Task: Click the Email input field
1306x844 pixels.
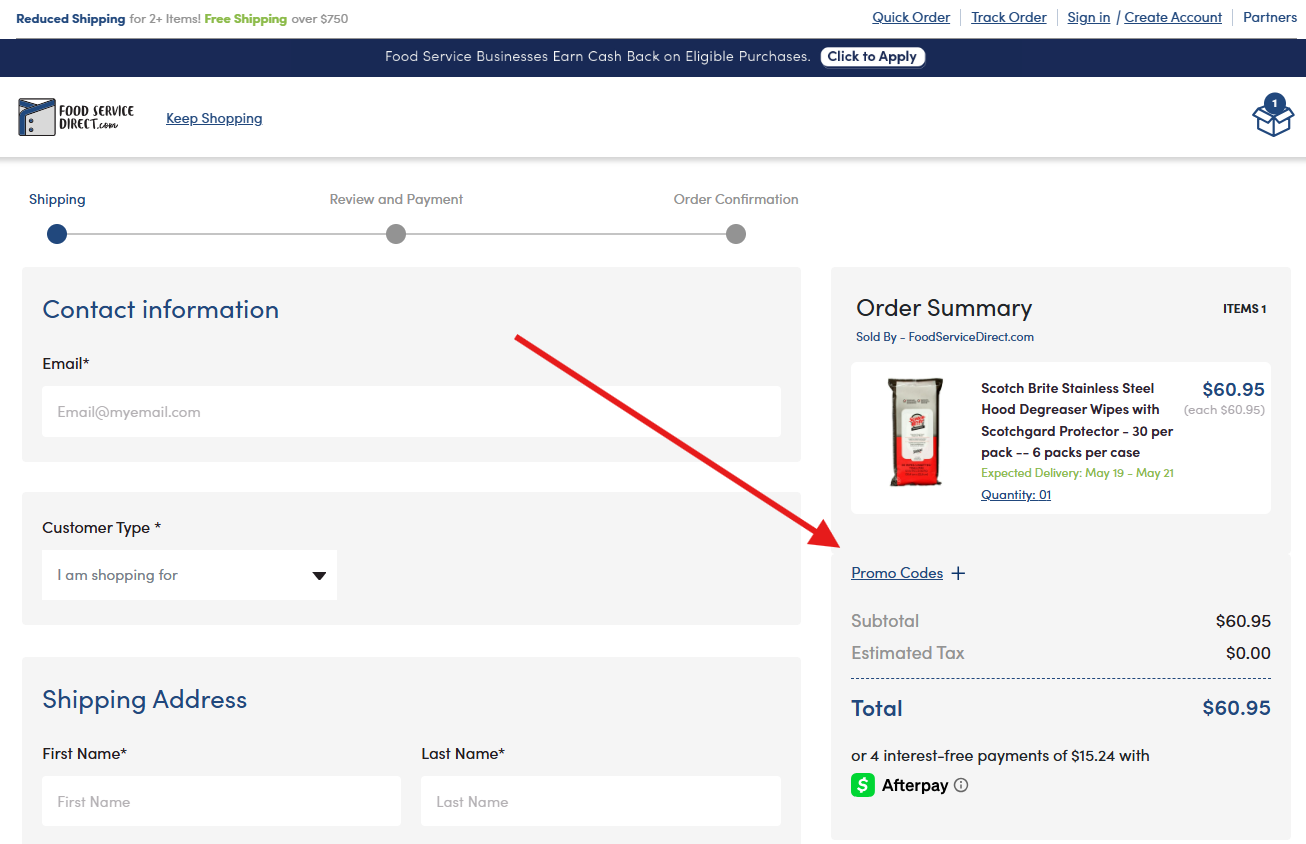Action: tap(410, 411)
